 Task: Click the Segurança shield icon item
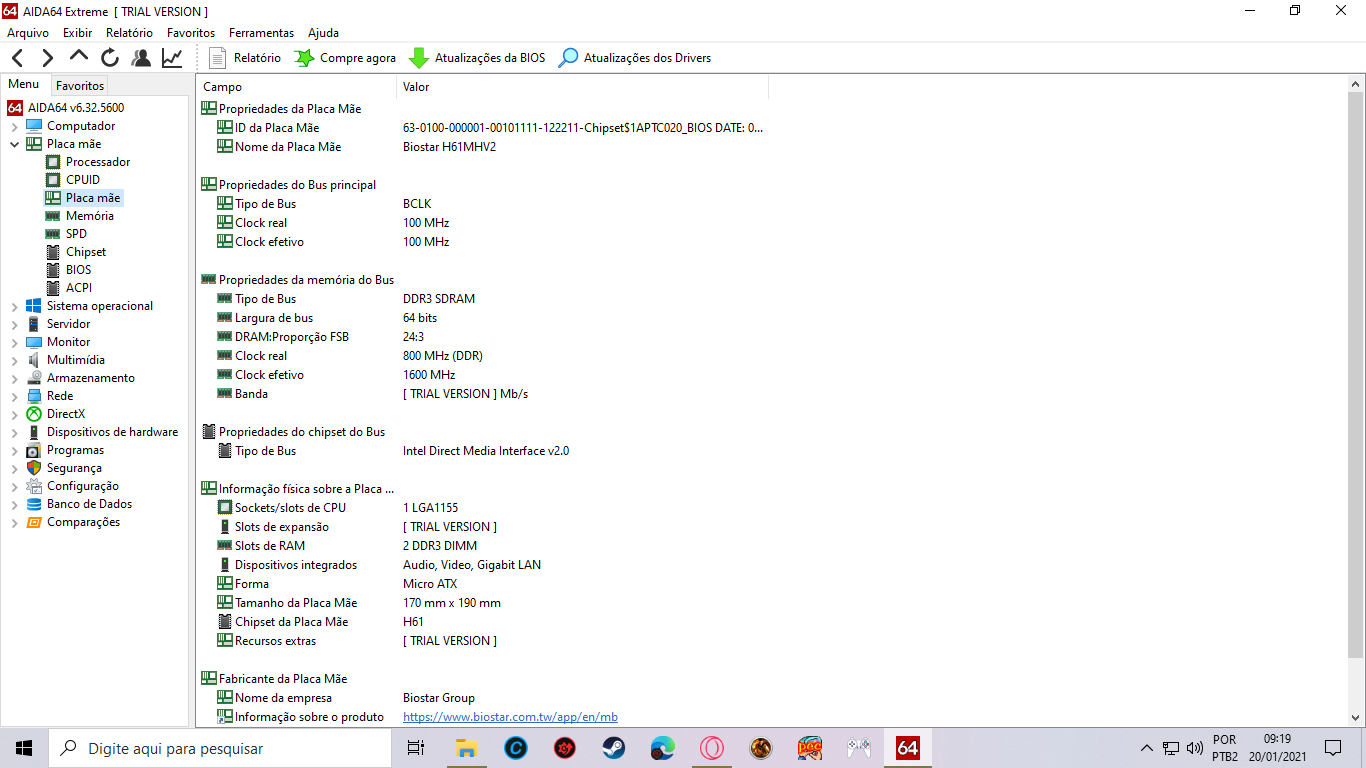coord(34,468)
